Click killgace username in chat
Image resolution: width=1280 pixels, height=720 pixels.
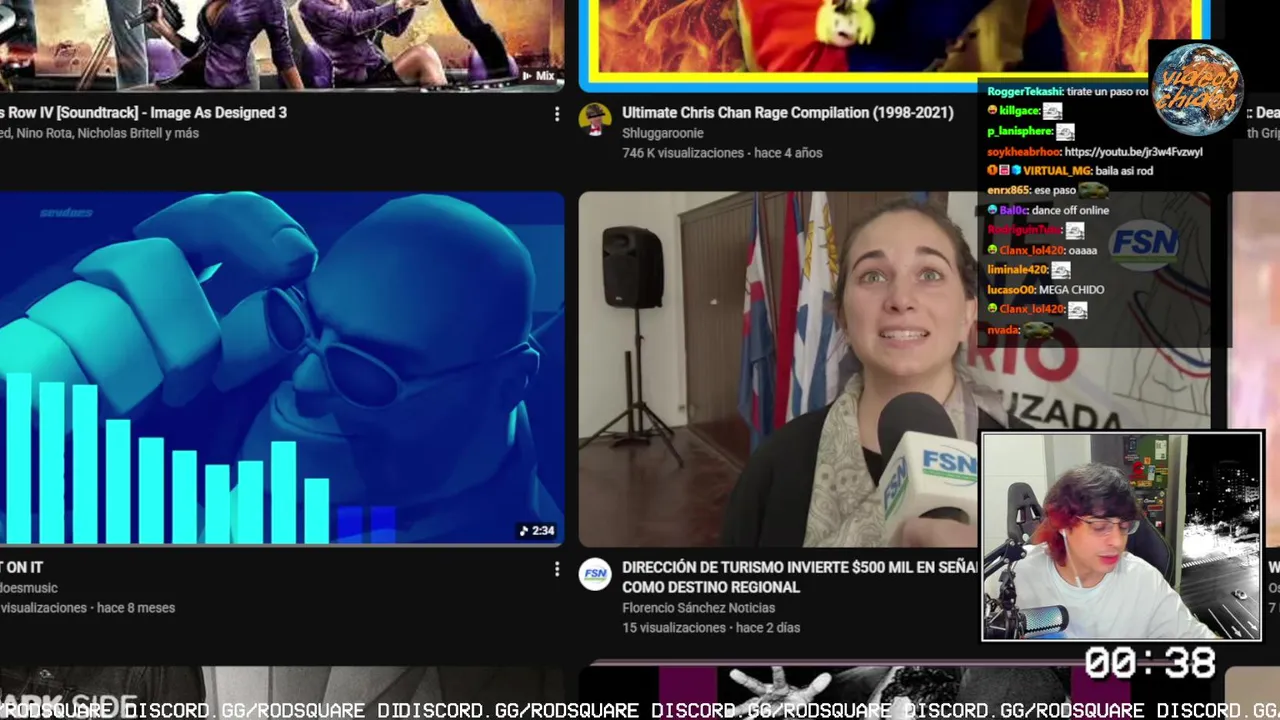1019,111
